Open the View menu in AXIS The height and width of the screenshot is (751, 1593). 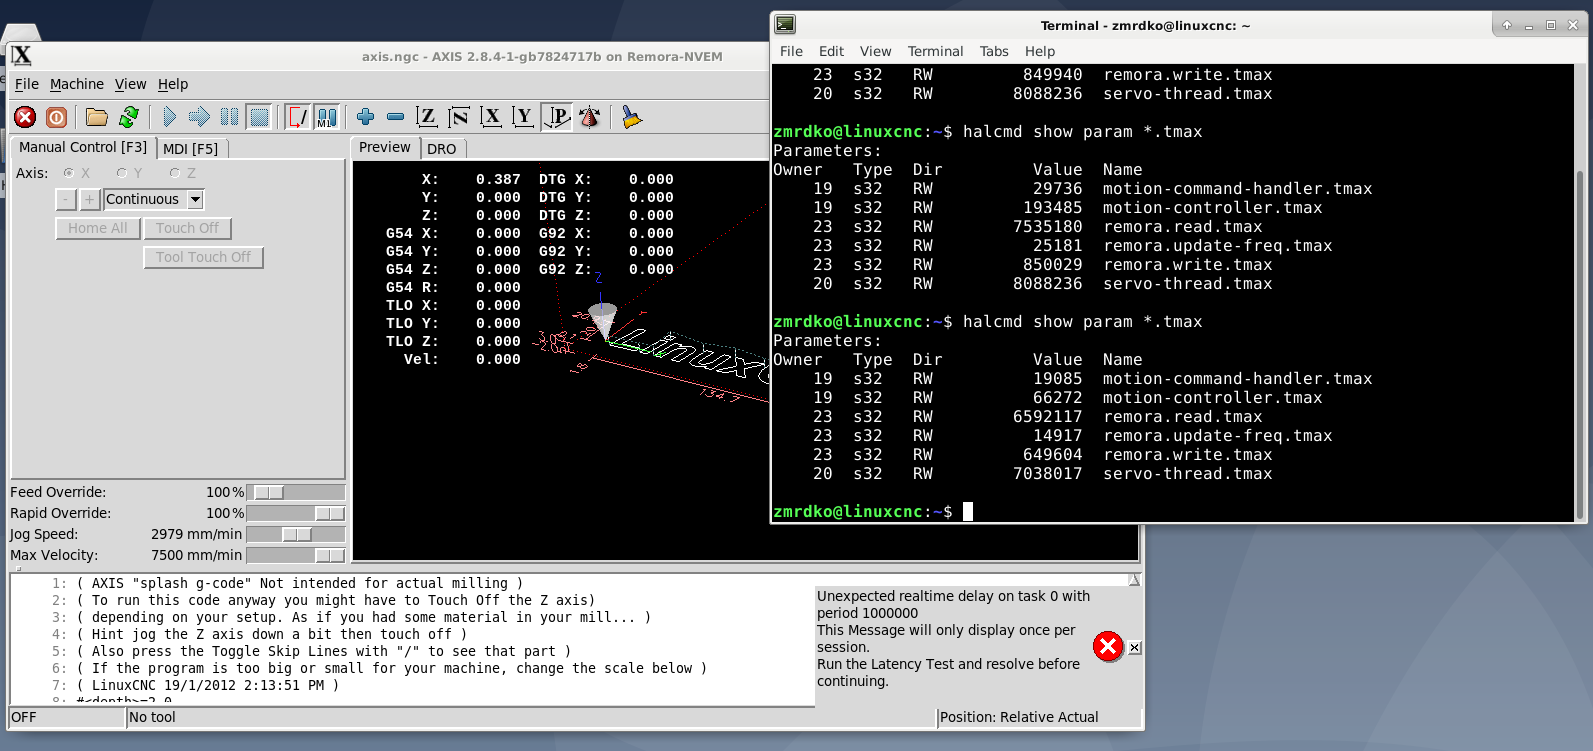coord(131,84)
